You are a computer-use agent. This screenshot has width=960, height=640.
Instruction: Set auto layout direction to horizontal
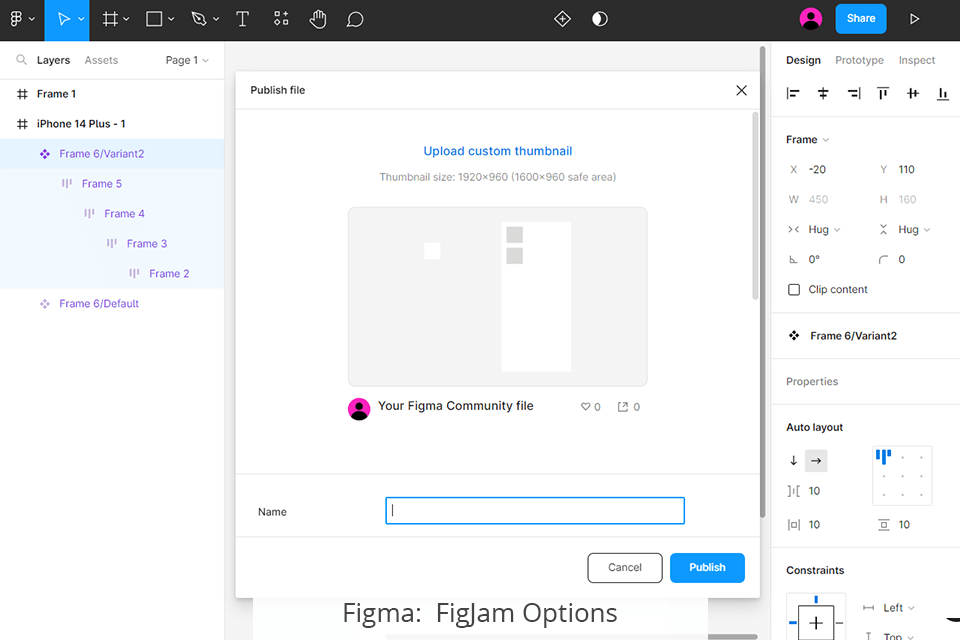point(816,461)
